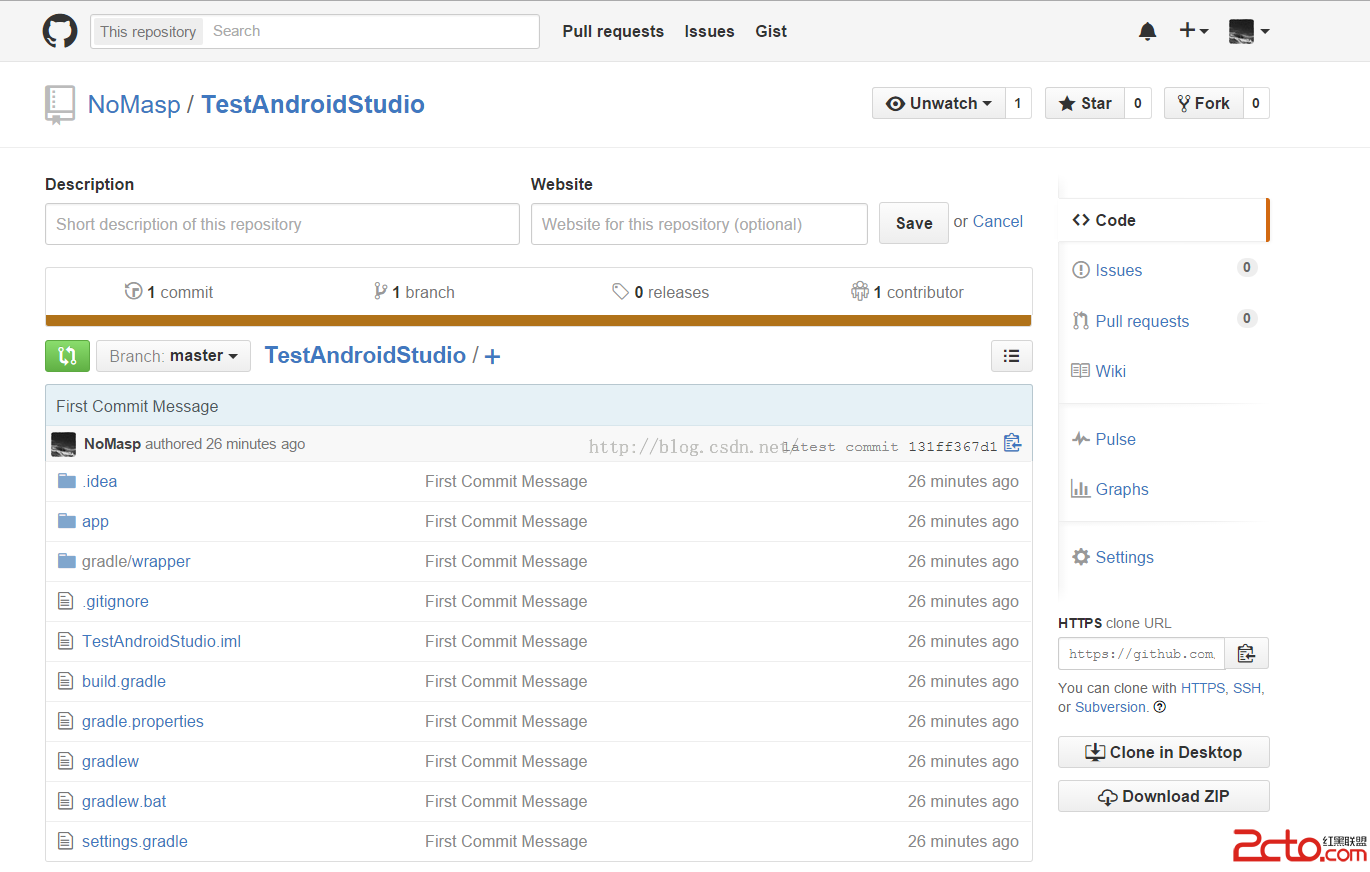Click file icon for TestAndroidStudio.iml

click(x=66, y=641)
